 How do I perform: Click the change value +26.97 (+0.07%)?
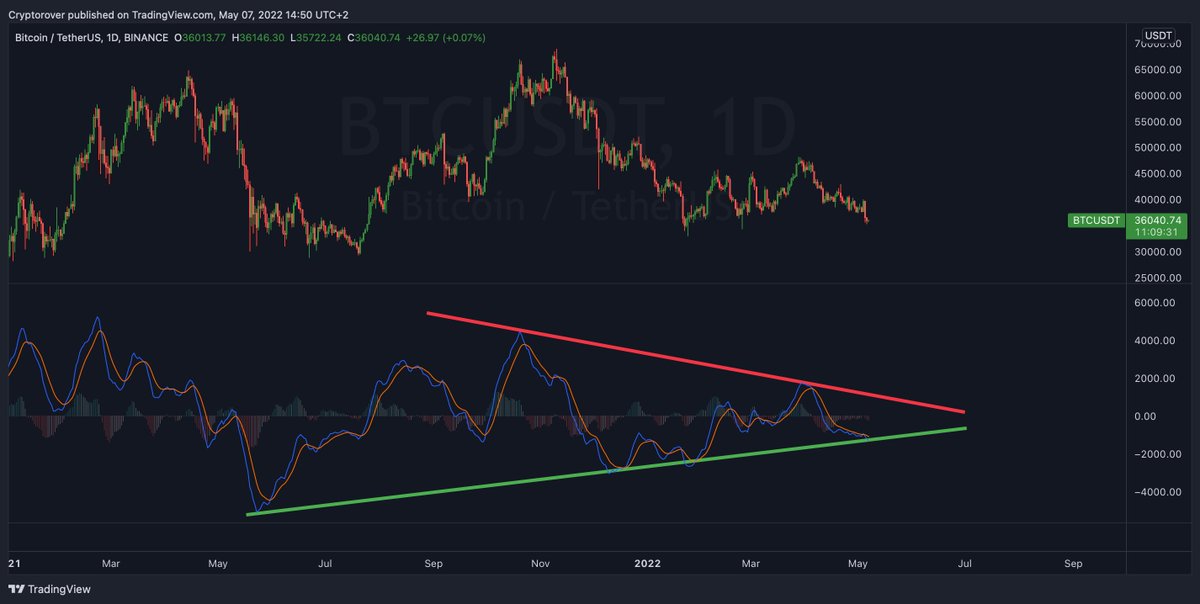pos(445,38)
